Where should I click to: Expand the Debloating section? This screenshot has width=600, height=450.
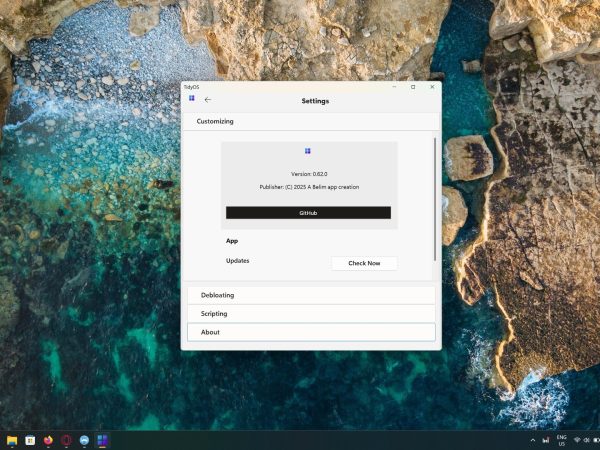coord(310,295)
